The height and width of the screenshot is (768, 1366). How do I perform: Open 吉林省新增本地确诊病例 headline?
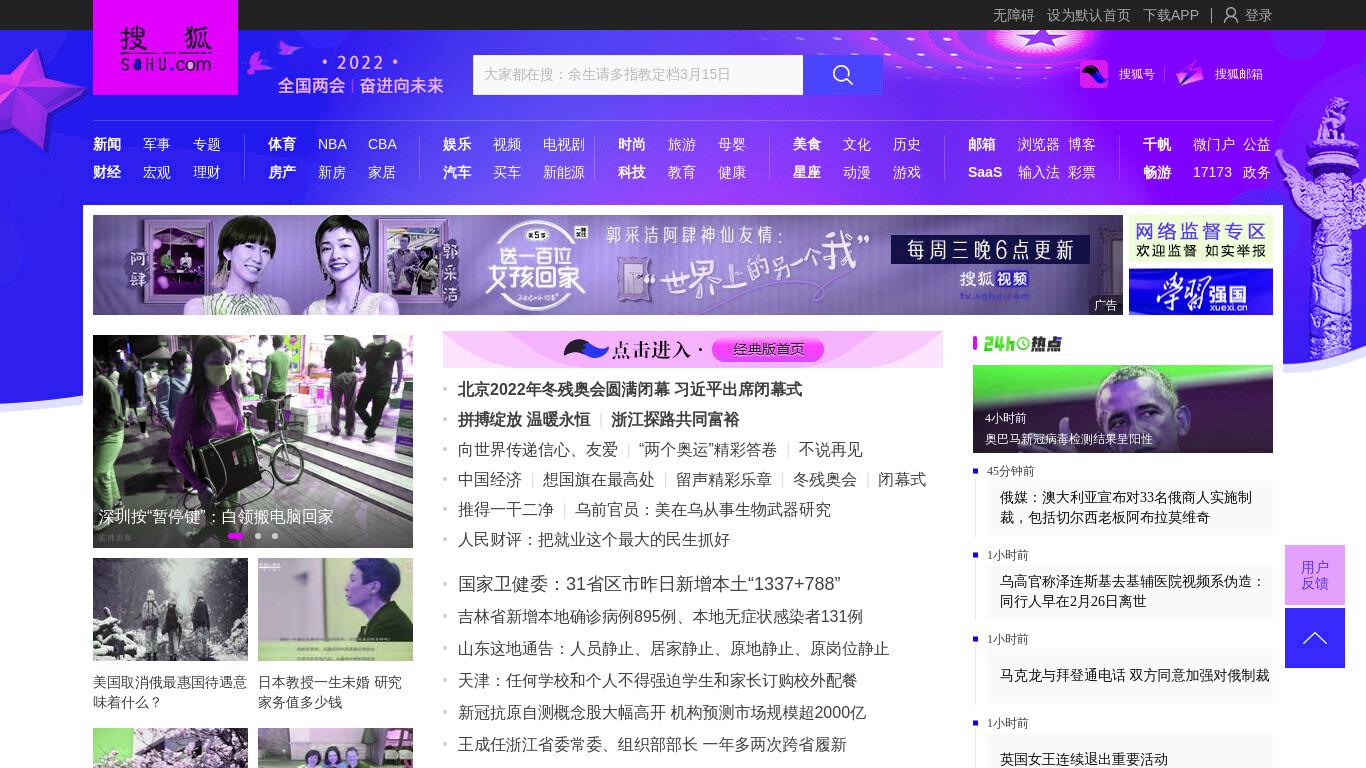[660, 616]
